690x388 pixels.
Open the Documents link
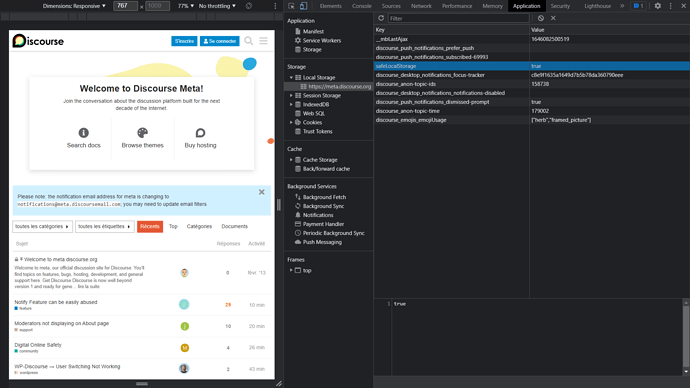235,227
